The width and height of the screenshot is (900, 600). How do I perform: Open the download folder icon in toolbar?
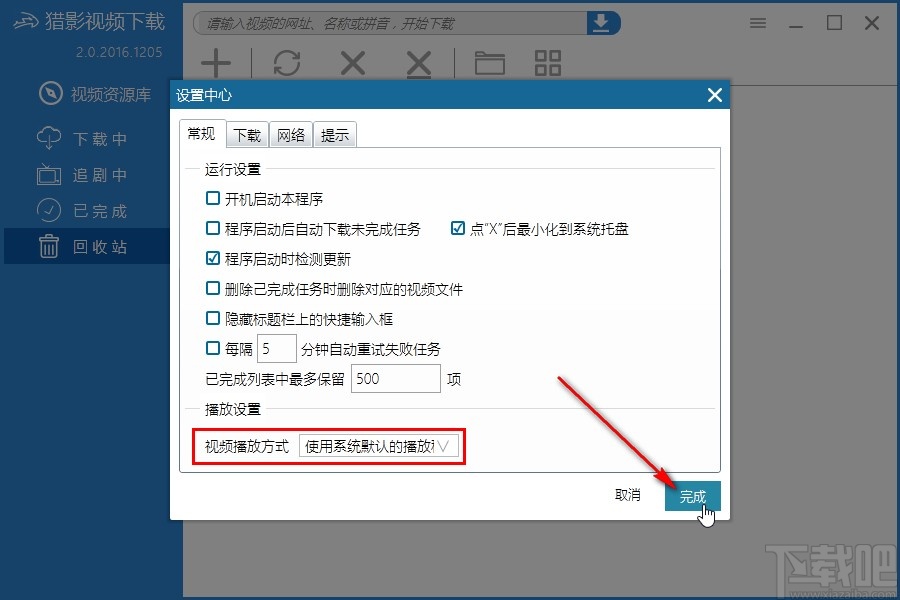490,63
